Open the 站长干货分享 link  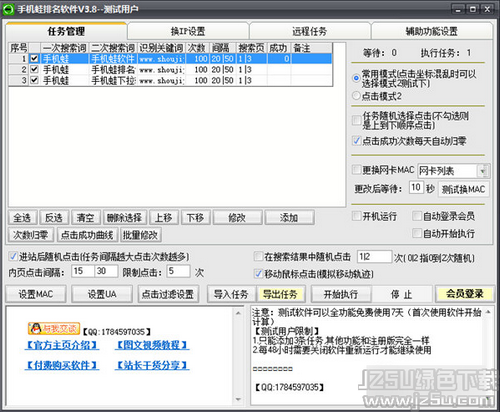152,366
